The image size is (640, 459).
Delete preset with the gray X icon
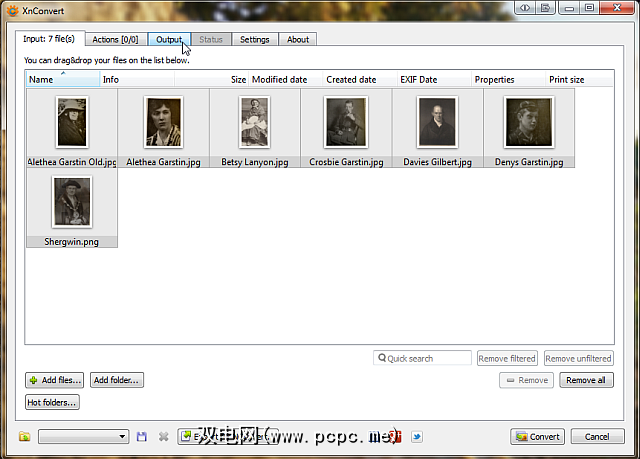[x=164, y=437]
